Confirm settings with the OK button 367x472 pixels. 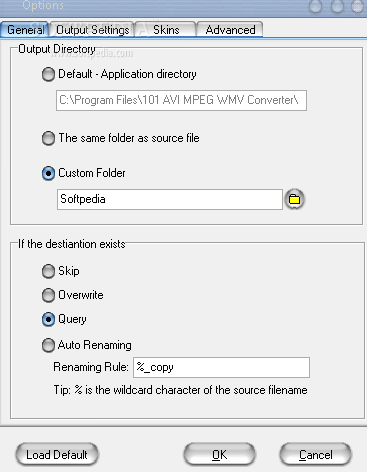point(219,455)
